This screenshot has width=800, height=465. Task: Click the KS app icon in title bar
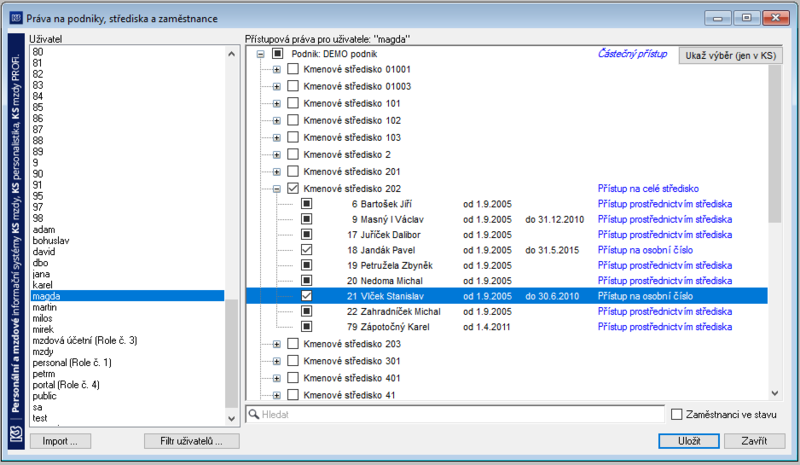coord(16,18)
